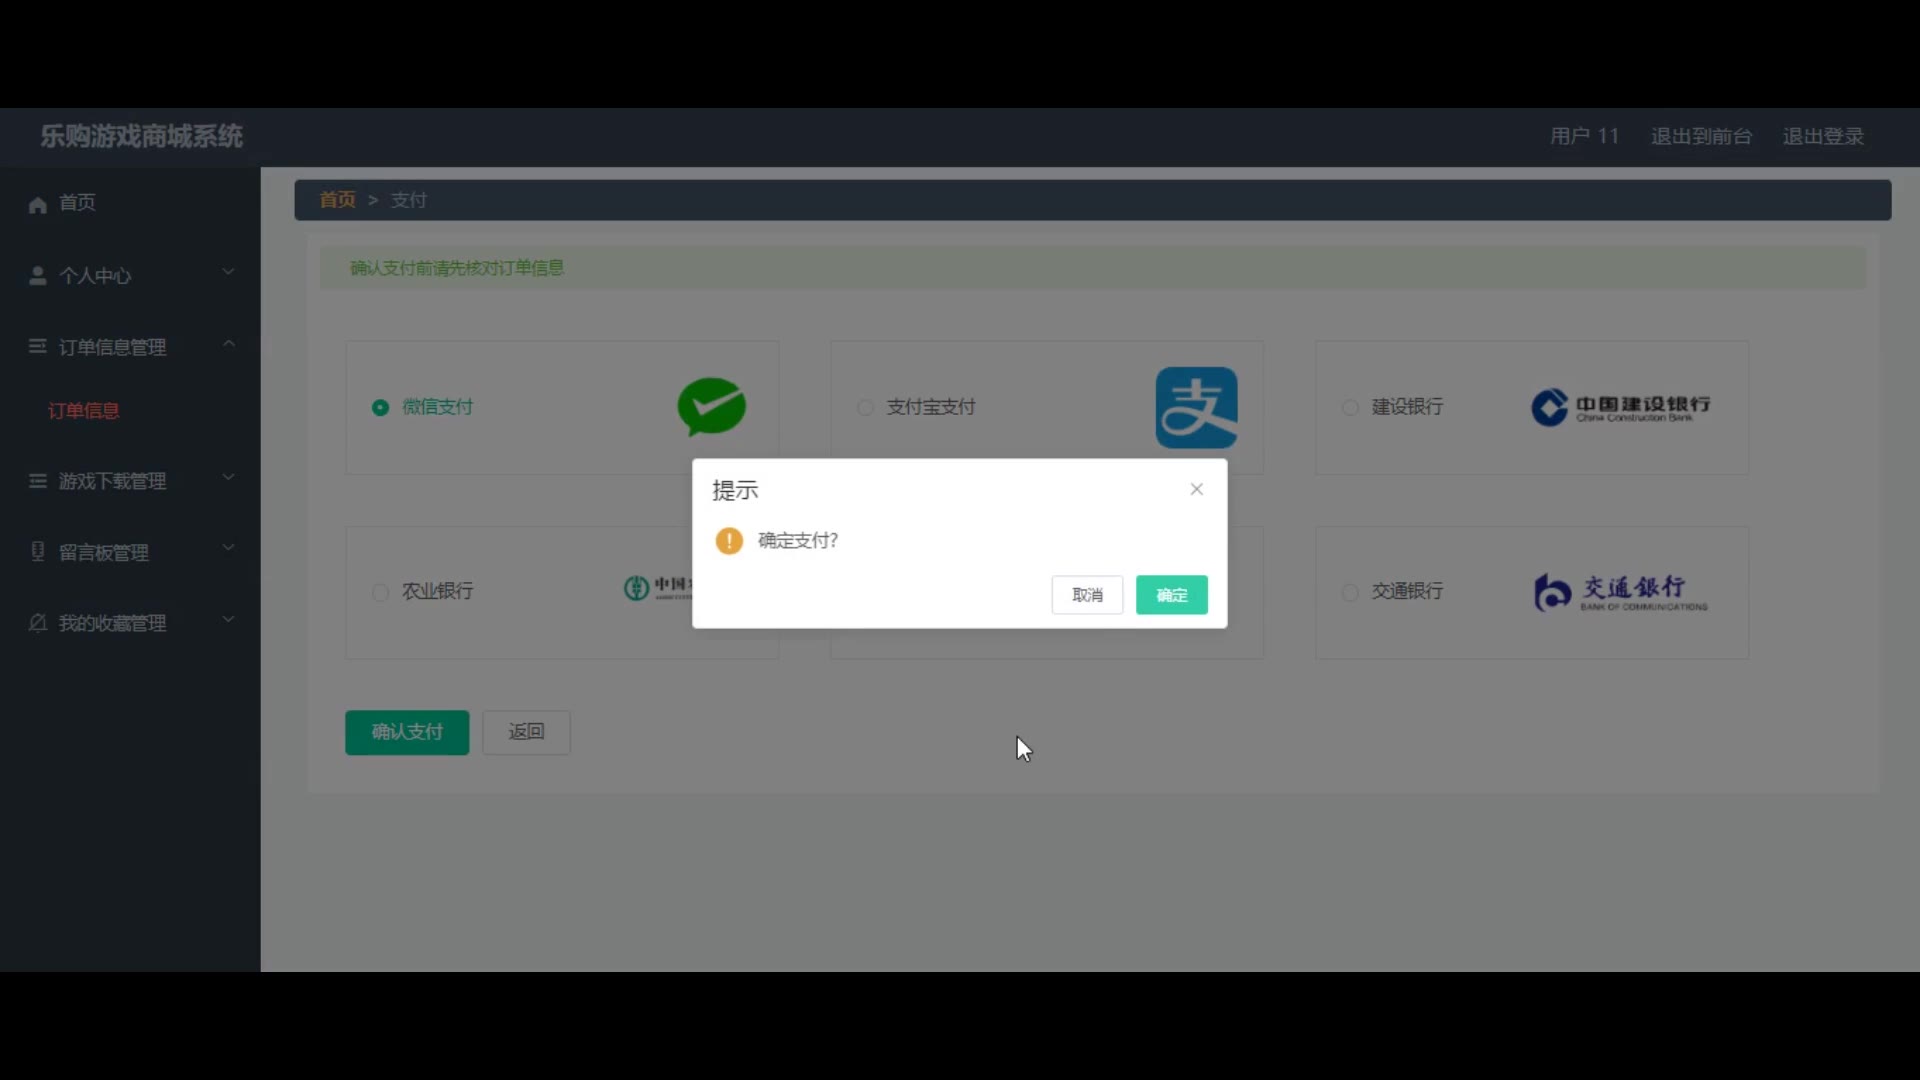
Task: Click the home icon in sidebar
Action: point(38,205)
